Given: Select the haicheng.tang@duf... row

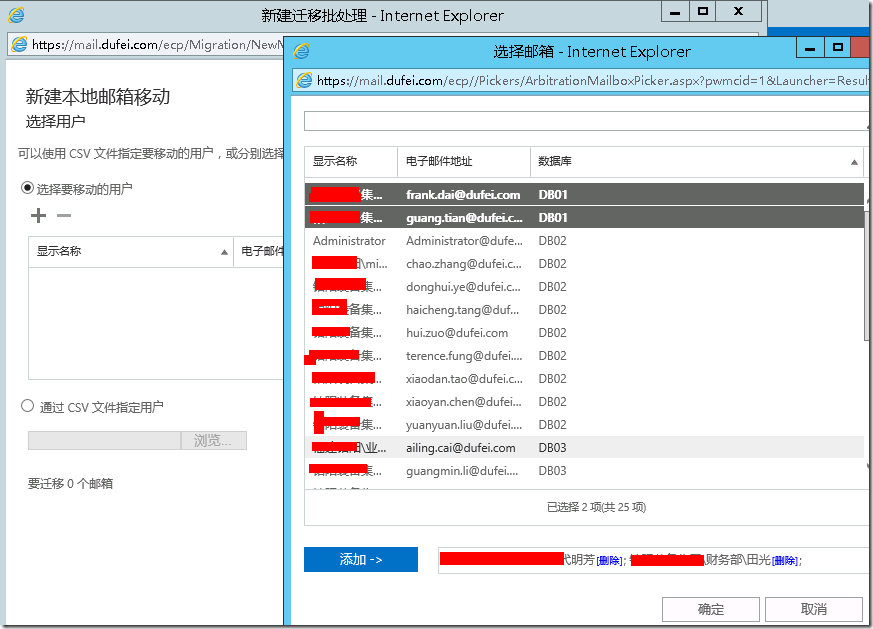Looking at the screenshot, I should (x=584, y=310).
